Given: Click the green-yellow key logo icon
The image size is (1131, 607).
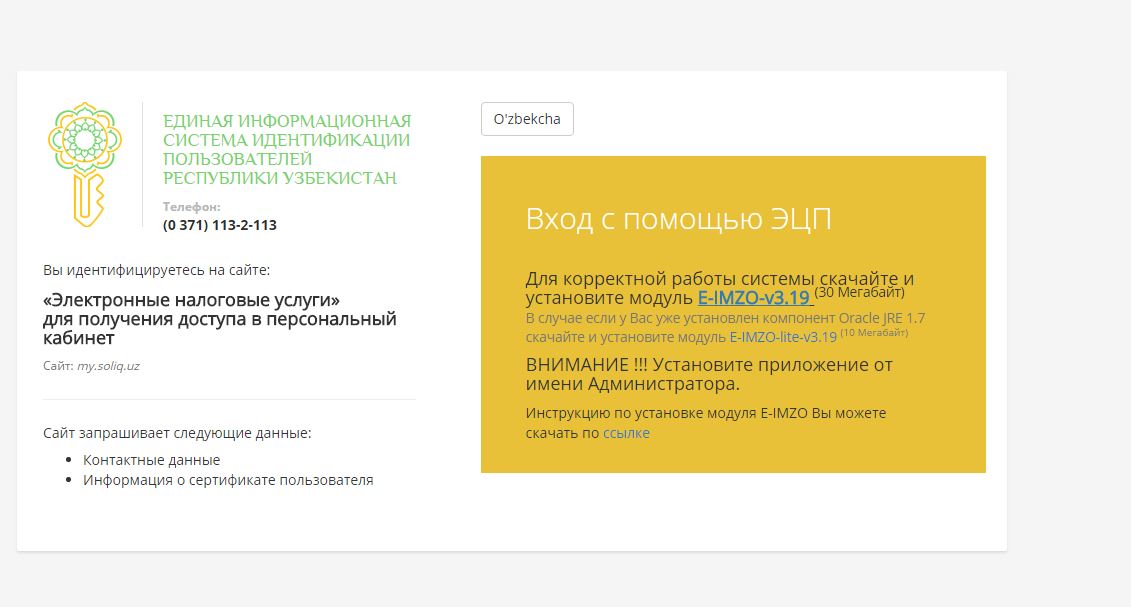Looking at the screenshot, I should point(84,163).
